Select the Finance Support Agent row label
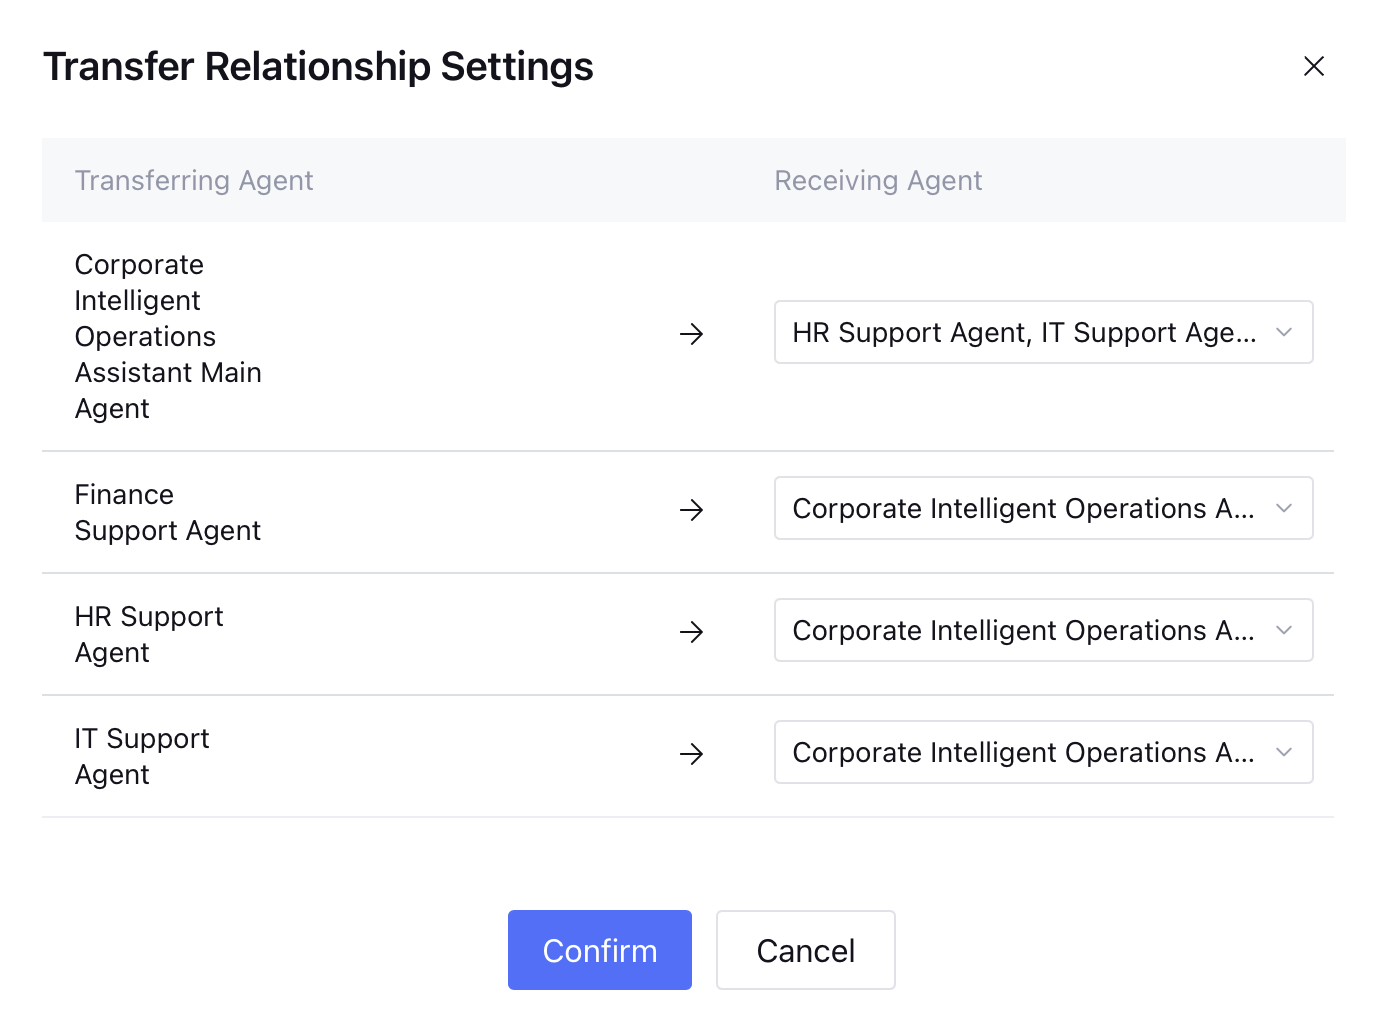Image resolution: width=1388 pixels, height=1018 pixels. click(x=167, y=511)
